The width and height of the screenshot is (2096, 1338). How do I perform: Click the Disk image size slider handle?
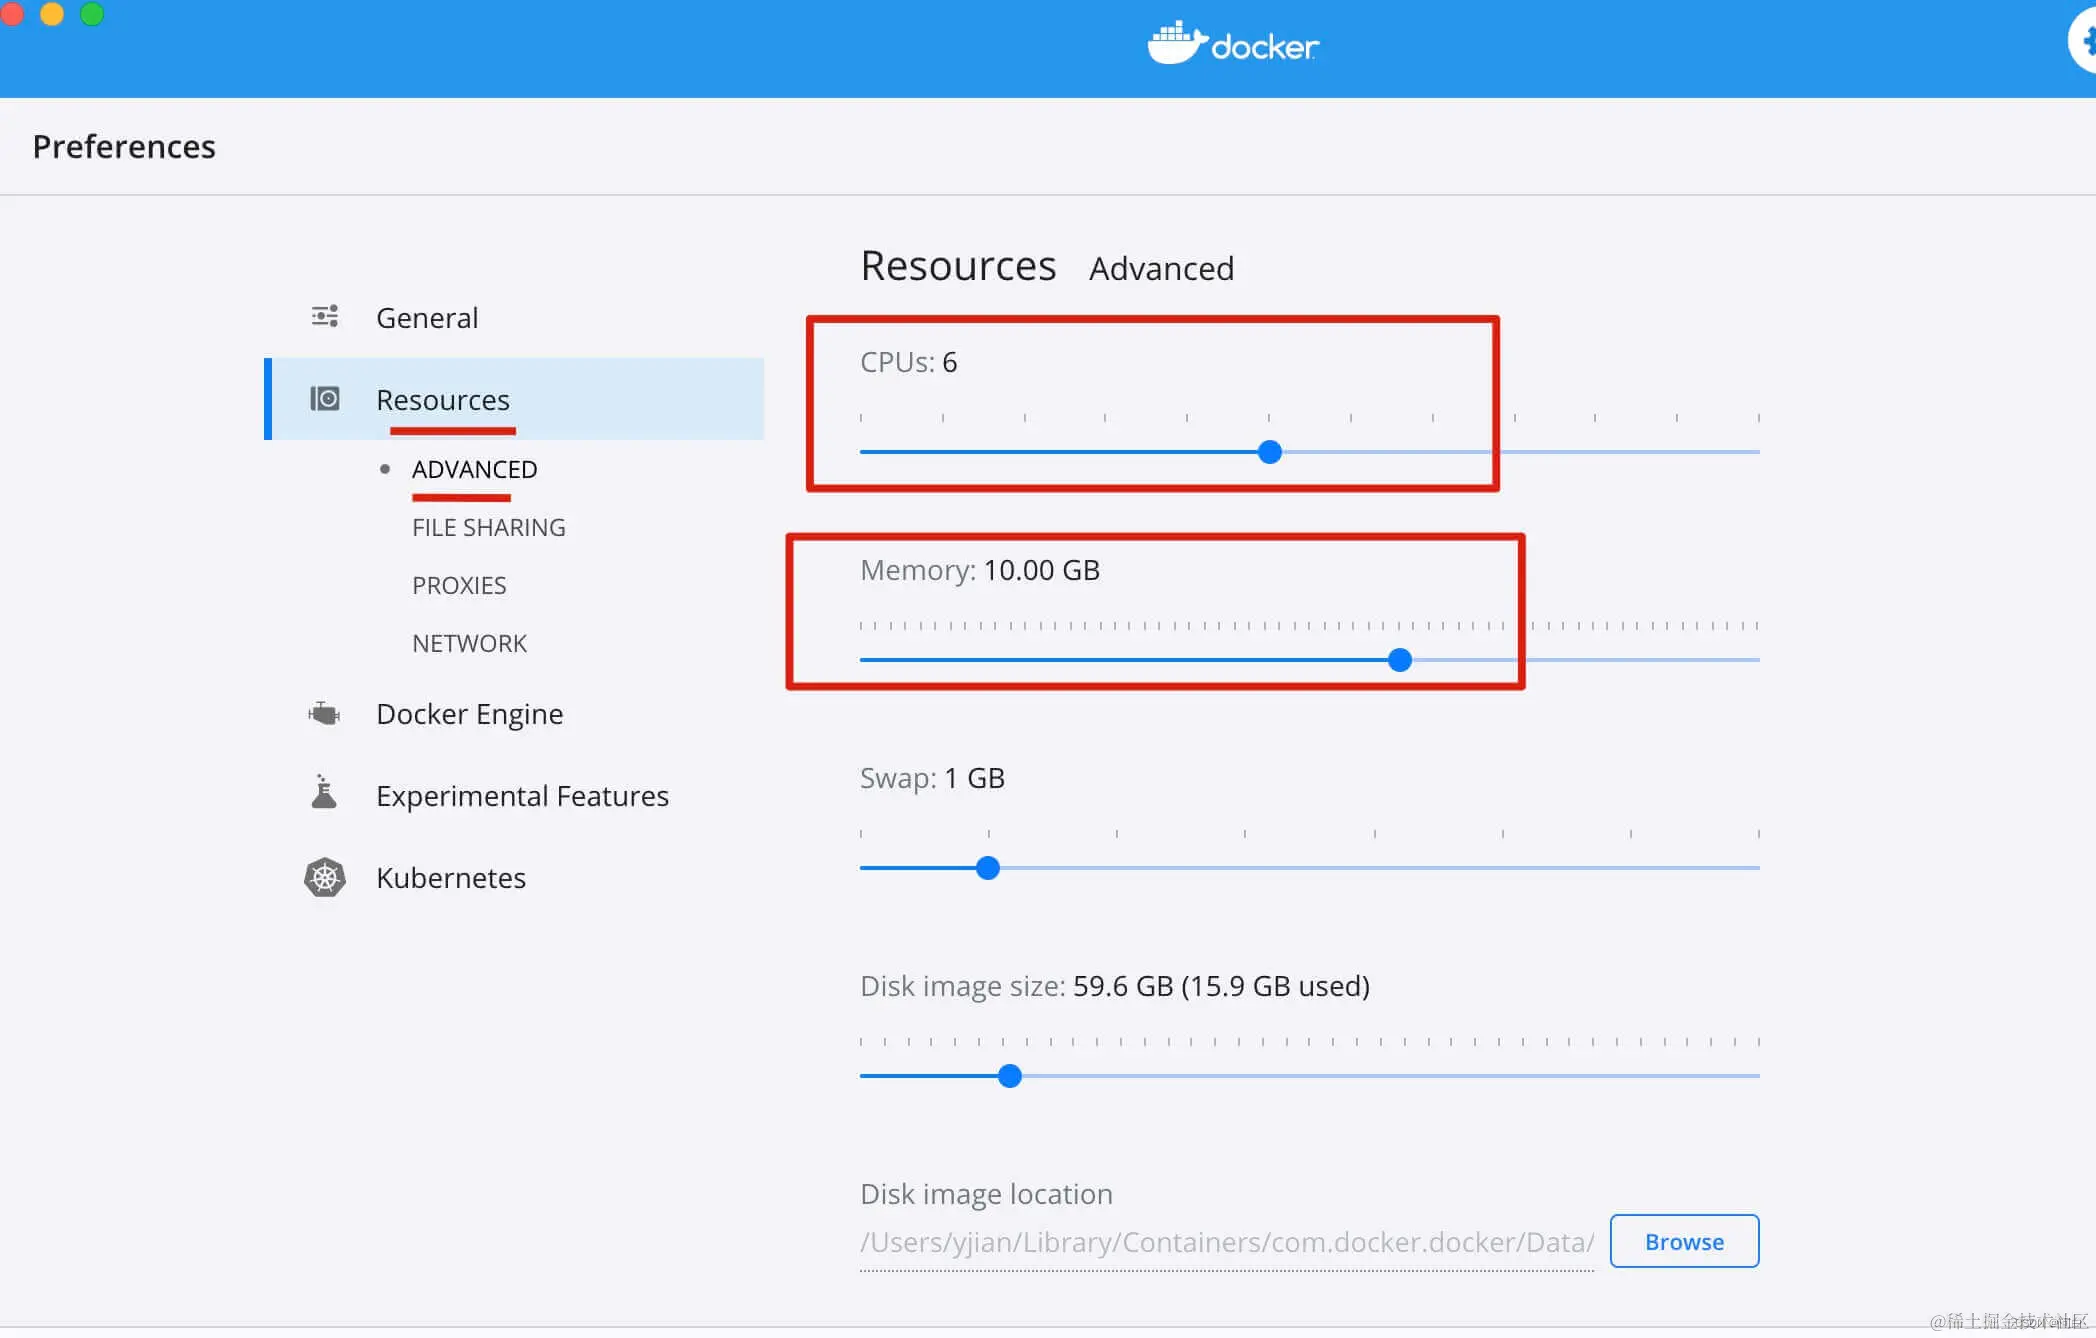(x=1010, y=1076)
